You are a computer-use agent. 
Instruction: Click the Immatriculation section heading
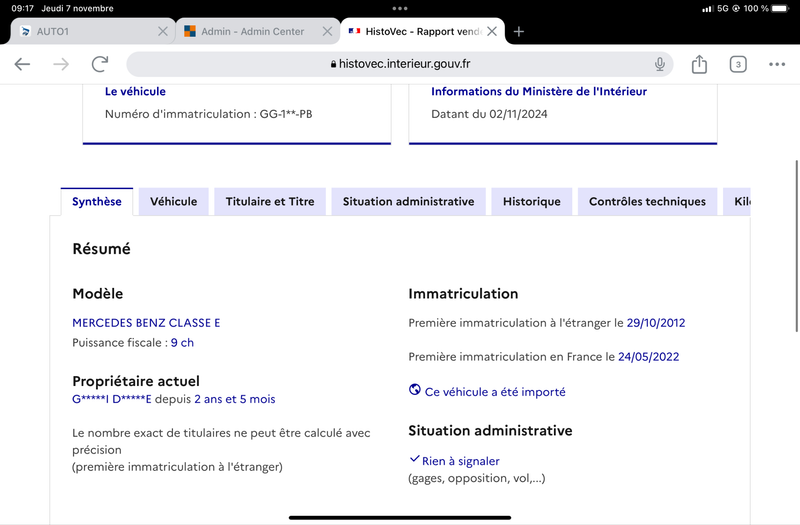[463, 294]
